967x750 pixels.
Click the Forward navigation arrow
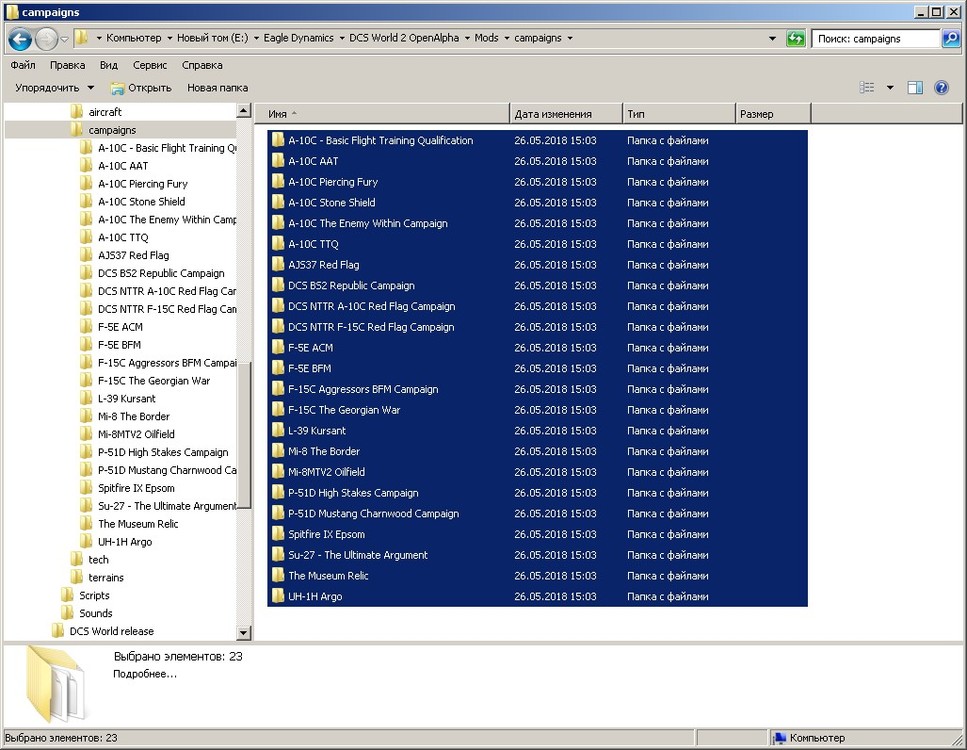[47, 39]
